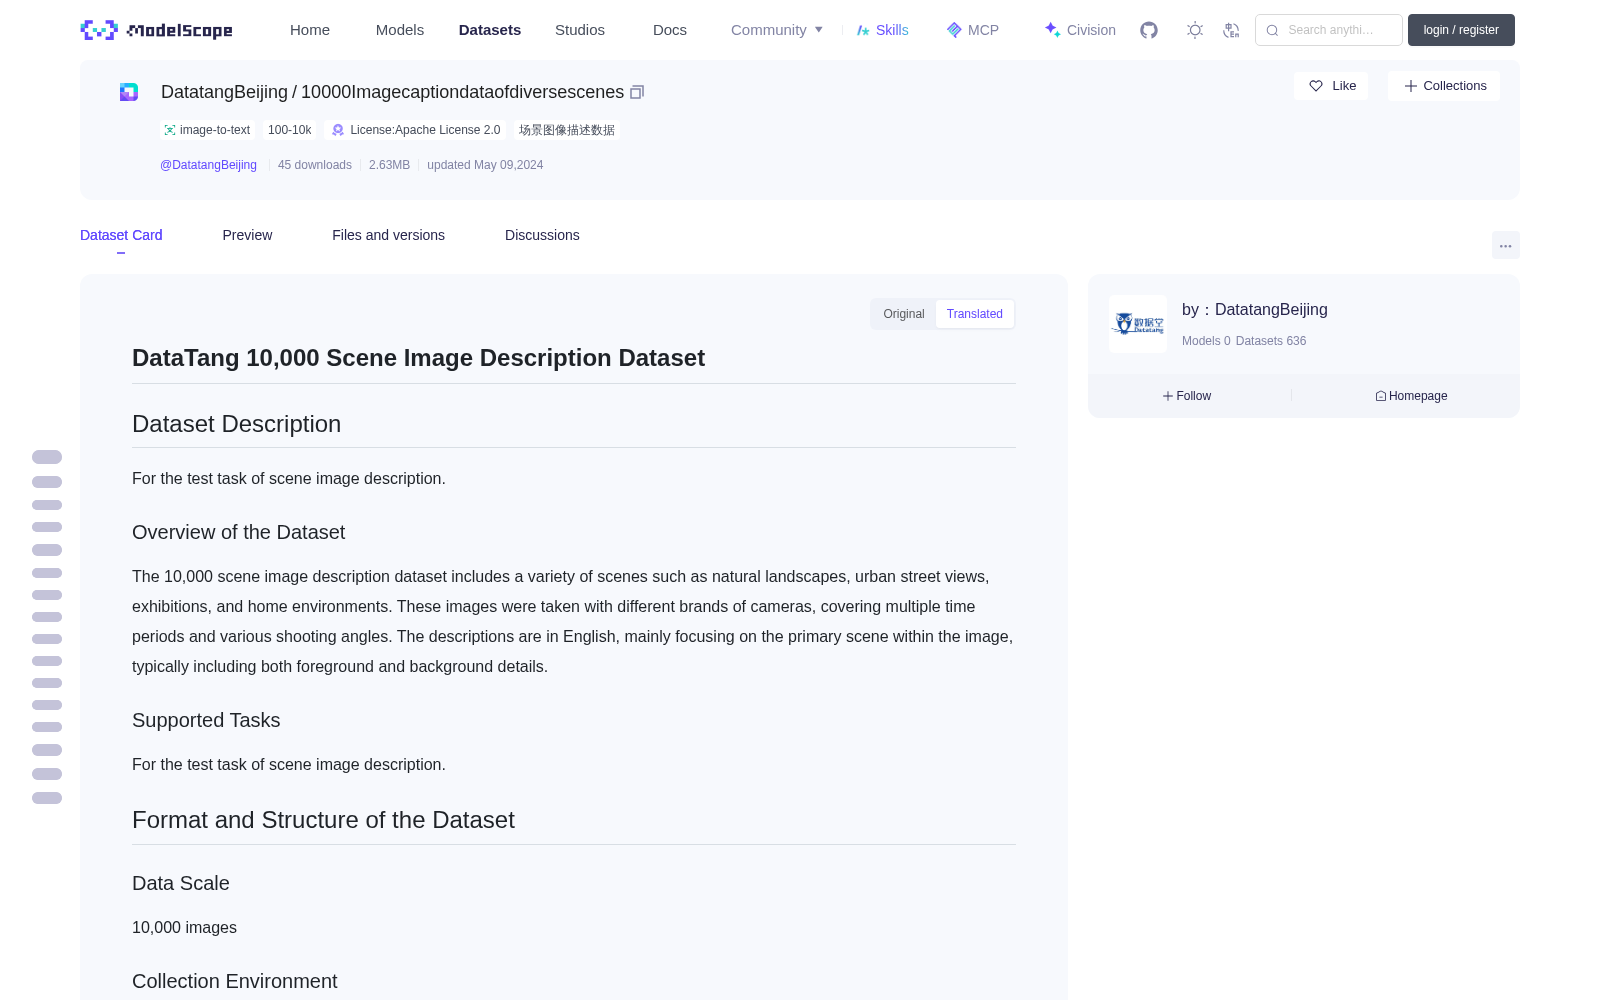Click Models 0 count in publisher card
The width and height of the screenshot is (1600, 1000).
coord(1206,341)
